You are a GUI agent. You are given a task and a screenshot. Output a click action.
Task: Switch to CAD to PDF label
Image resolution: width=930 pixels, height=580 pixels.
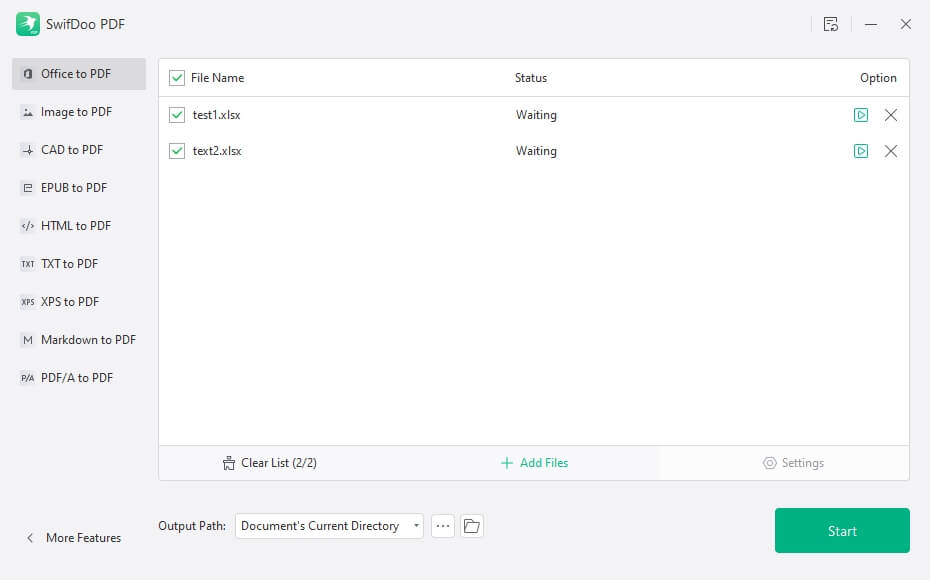[x=72, y=150]
